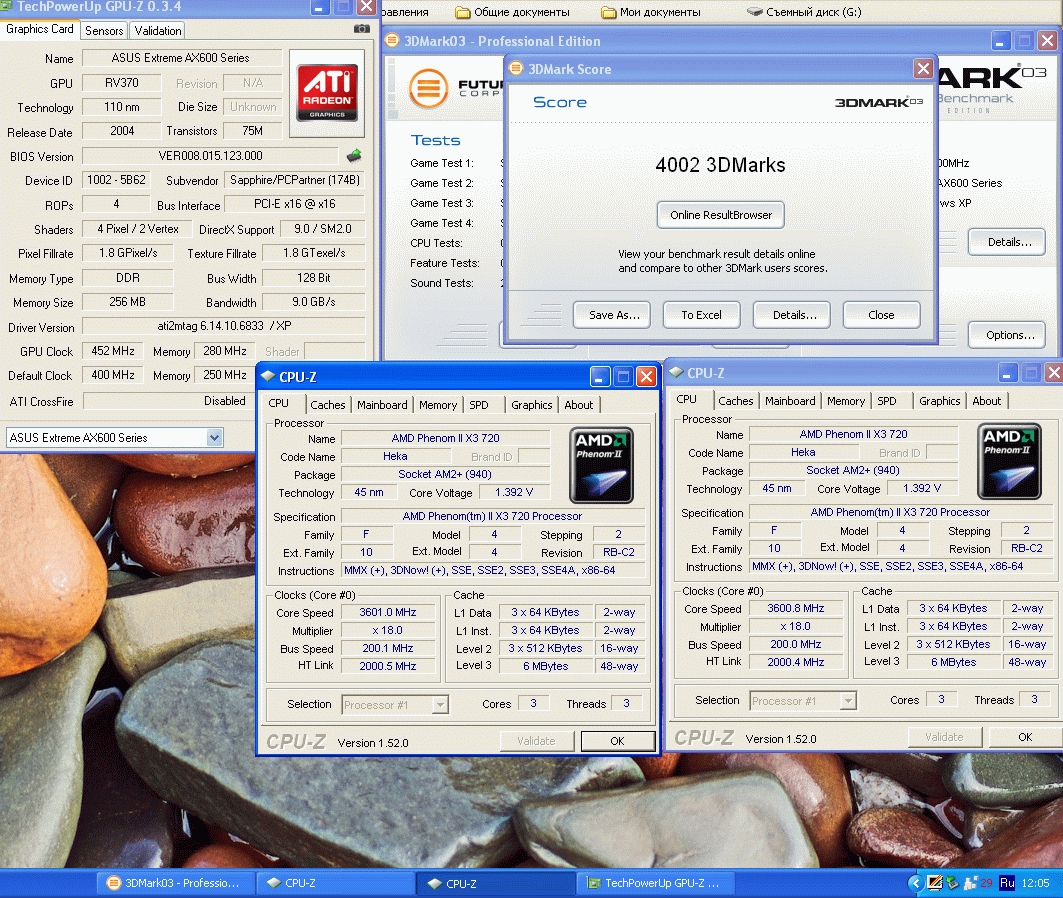This screenshot has width=1063, height=898.
Task: Click Options... button in 3DMark03 main window
Action: tap(1009, 335)
